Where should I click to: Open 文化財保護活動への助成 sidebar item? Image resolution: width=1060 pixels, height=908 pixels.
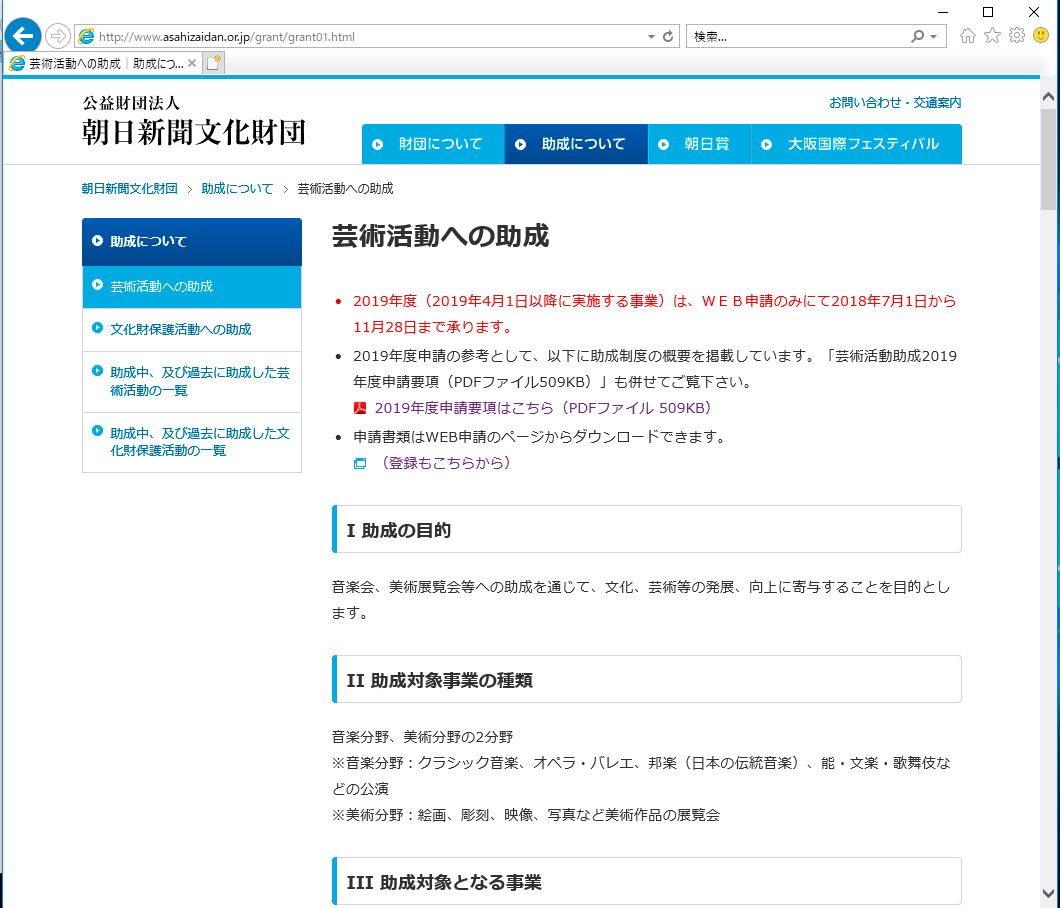click(192, 329)
